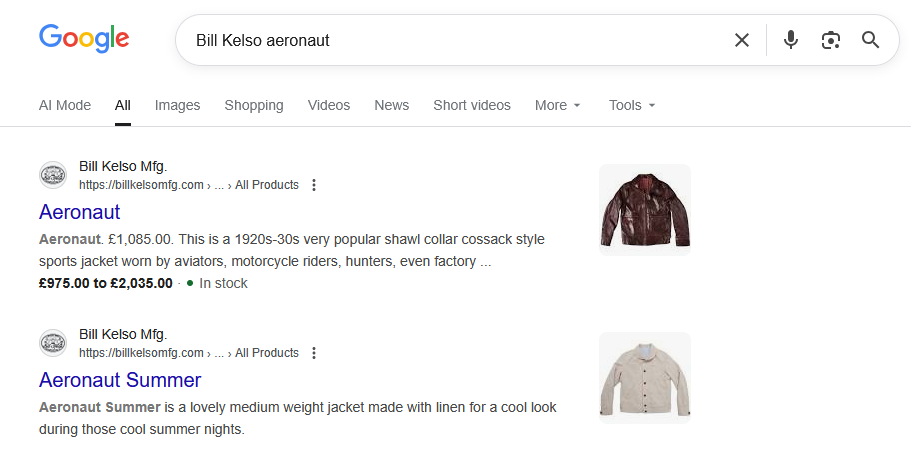Clear the search query with the X icon

click(x=741, y=40)
